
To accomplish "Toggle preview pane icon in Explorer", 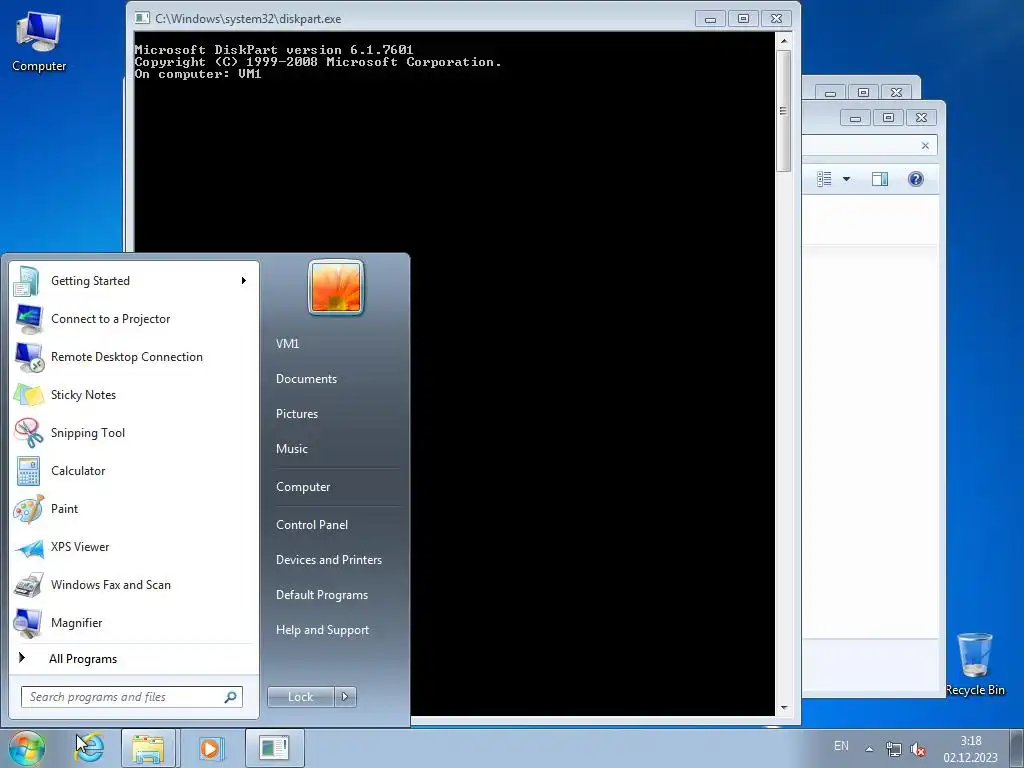I will tap(880, 179).
